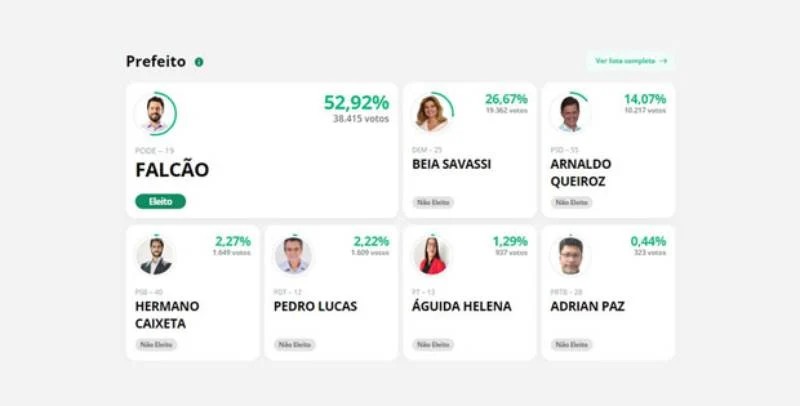Click 'Não Eleito' badge under Pedro Lucas
Image resolution: width=800 pixels, height=406 pixels.
294,345
